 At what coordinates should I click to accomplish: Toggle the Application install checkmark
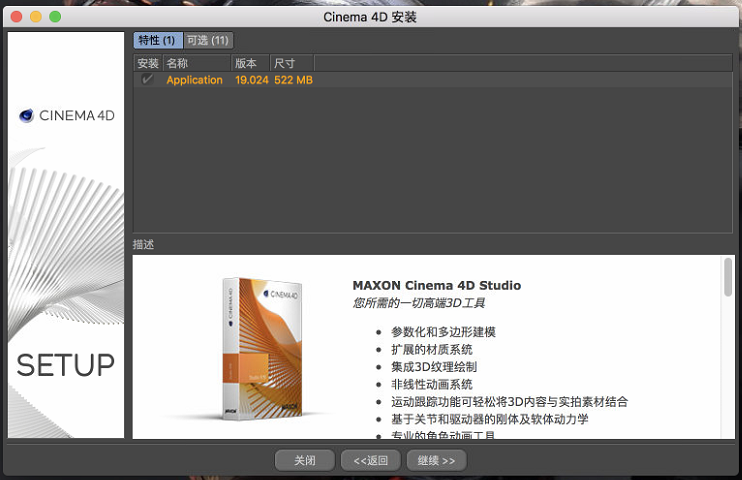pyautogui.click(x=147, y=79)
